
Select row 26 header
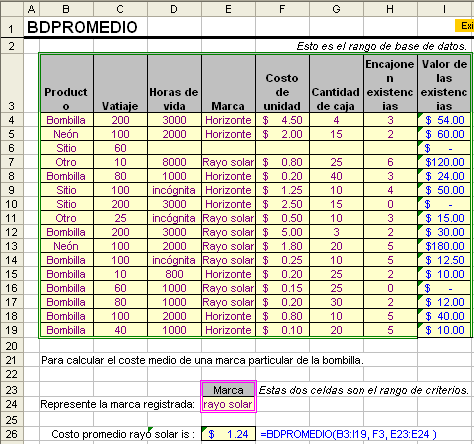(12, 434)
